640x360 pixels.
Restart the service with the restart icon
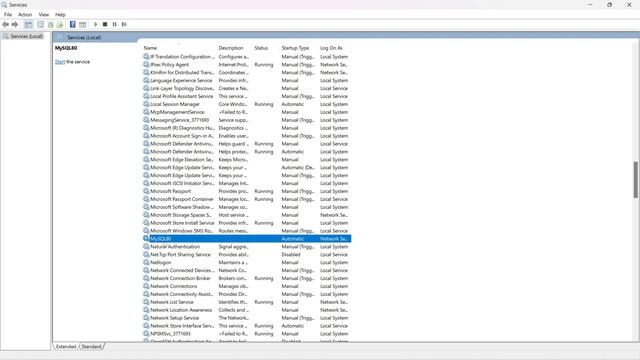124,24
